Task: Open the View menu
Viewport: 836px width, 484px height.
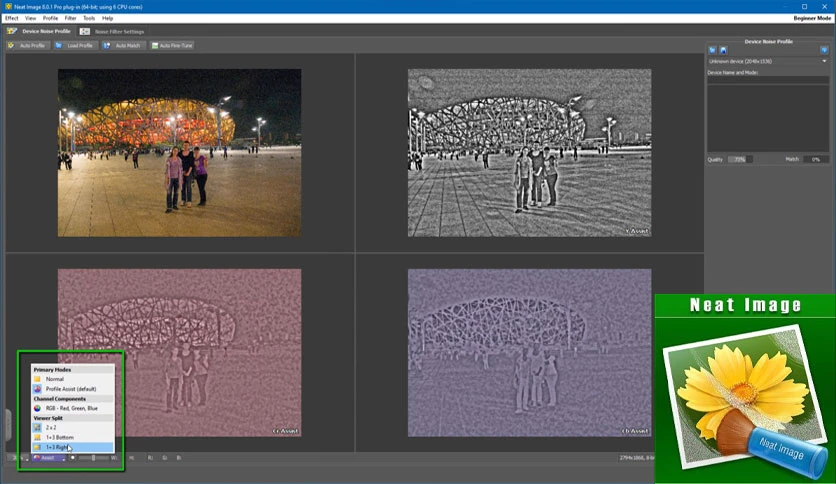Action: click(30, 18)
